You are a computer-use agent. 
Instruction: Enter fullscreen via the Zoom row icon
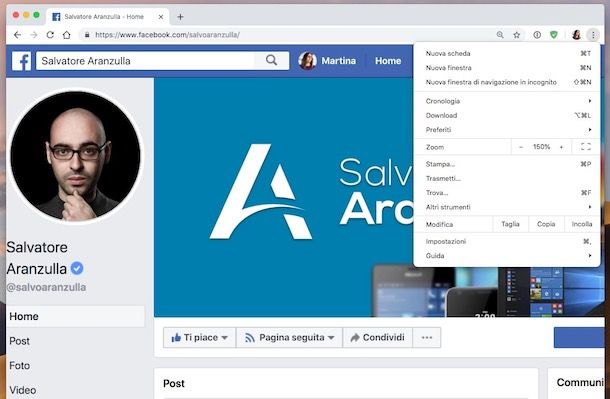pos(585,147)
